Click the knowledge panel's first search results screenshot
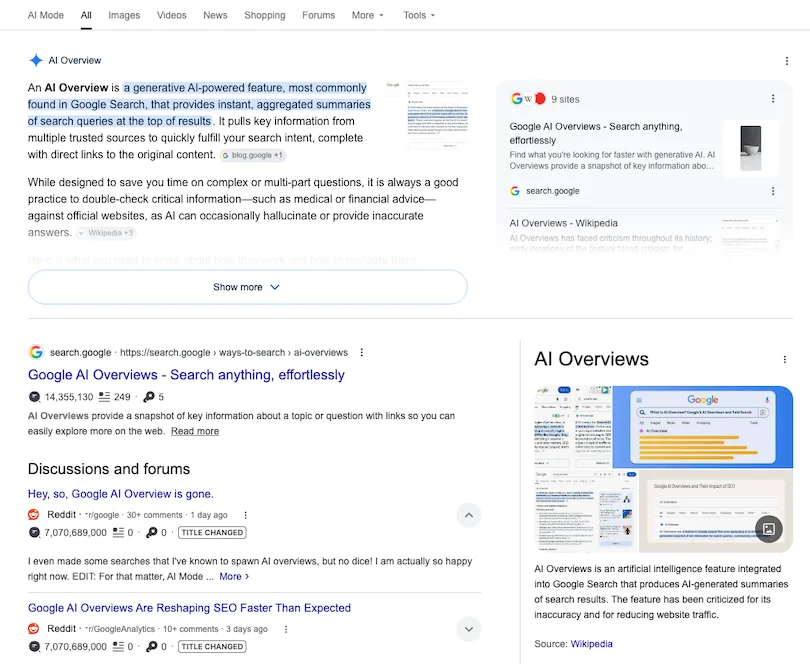 coord(573,427)
